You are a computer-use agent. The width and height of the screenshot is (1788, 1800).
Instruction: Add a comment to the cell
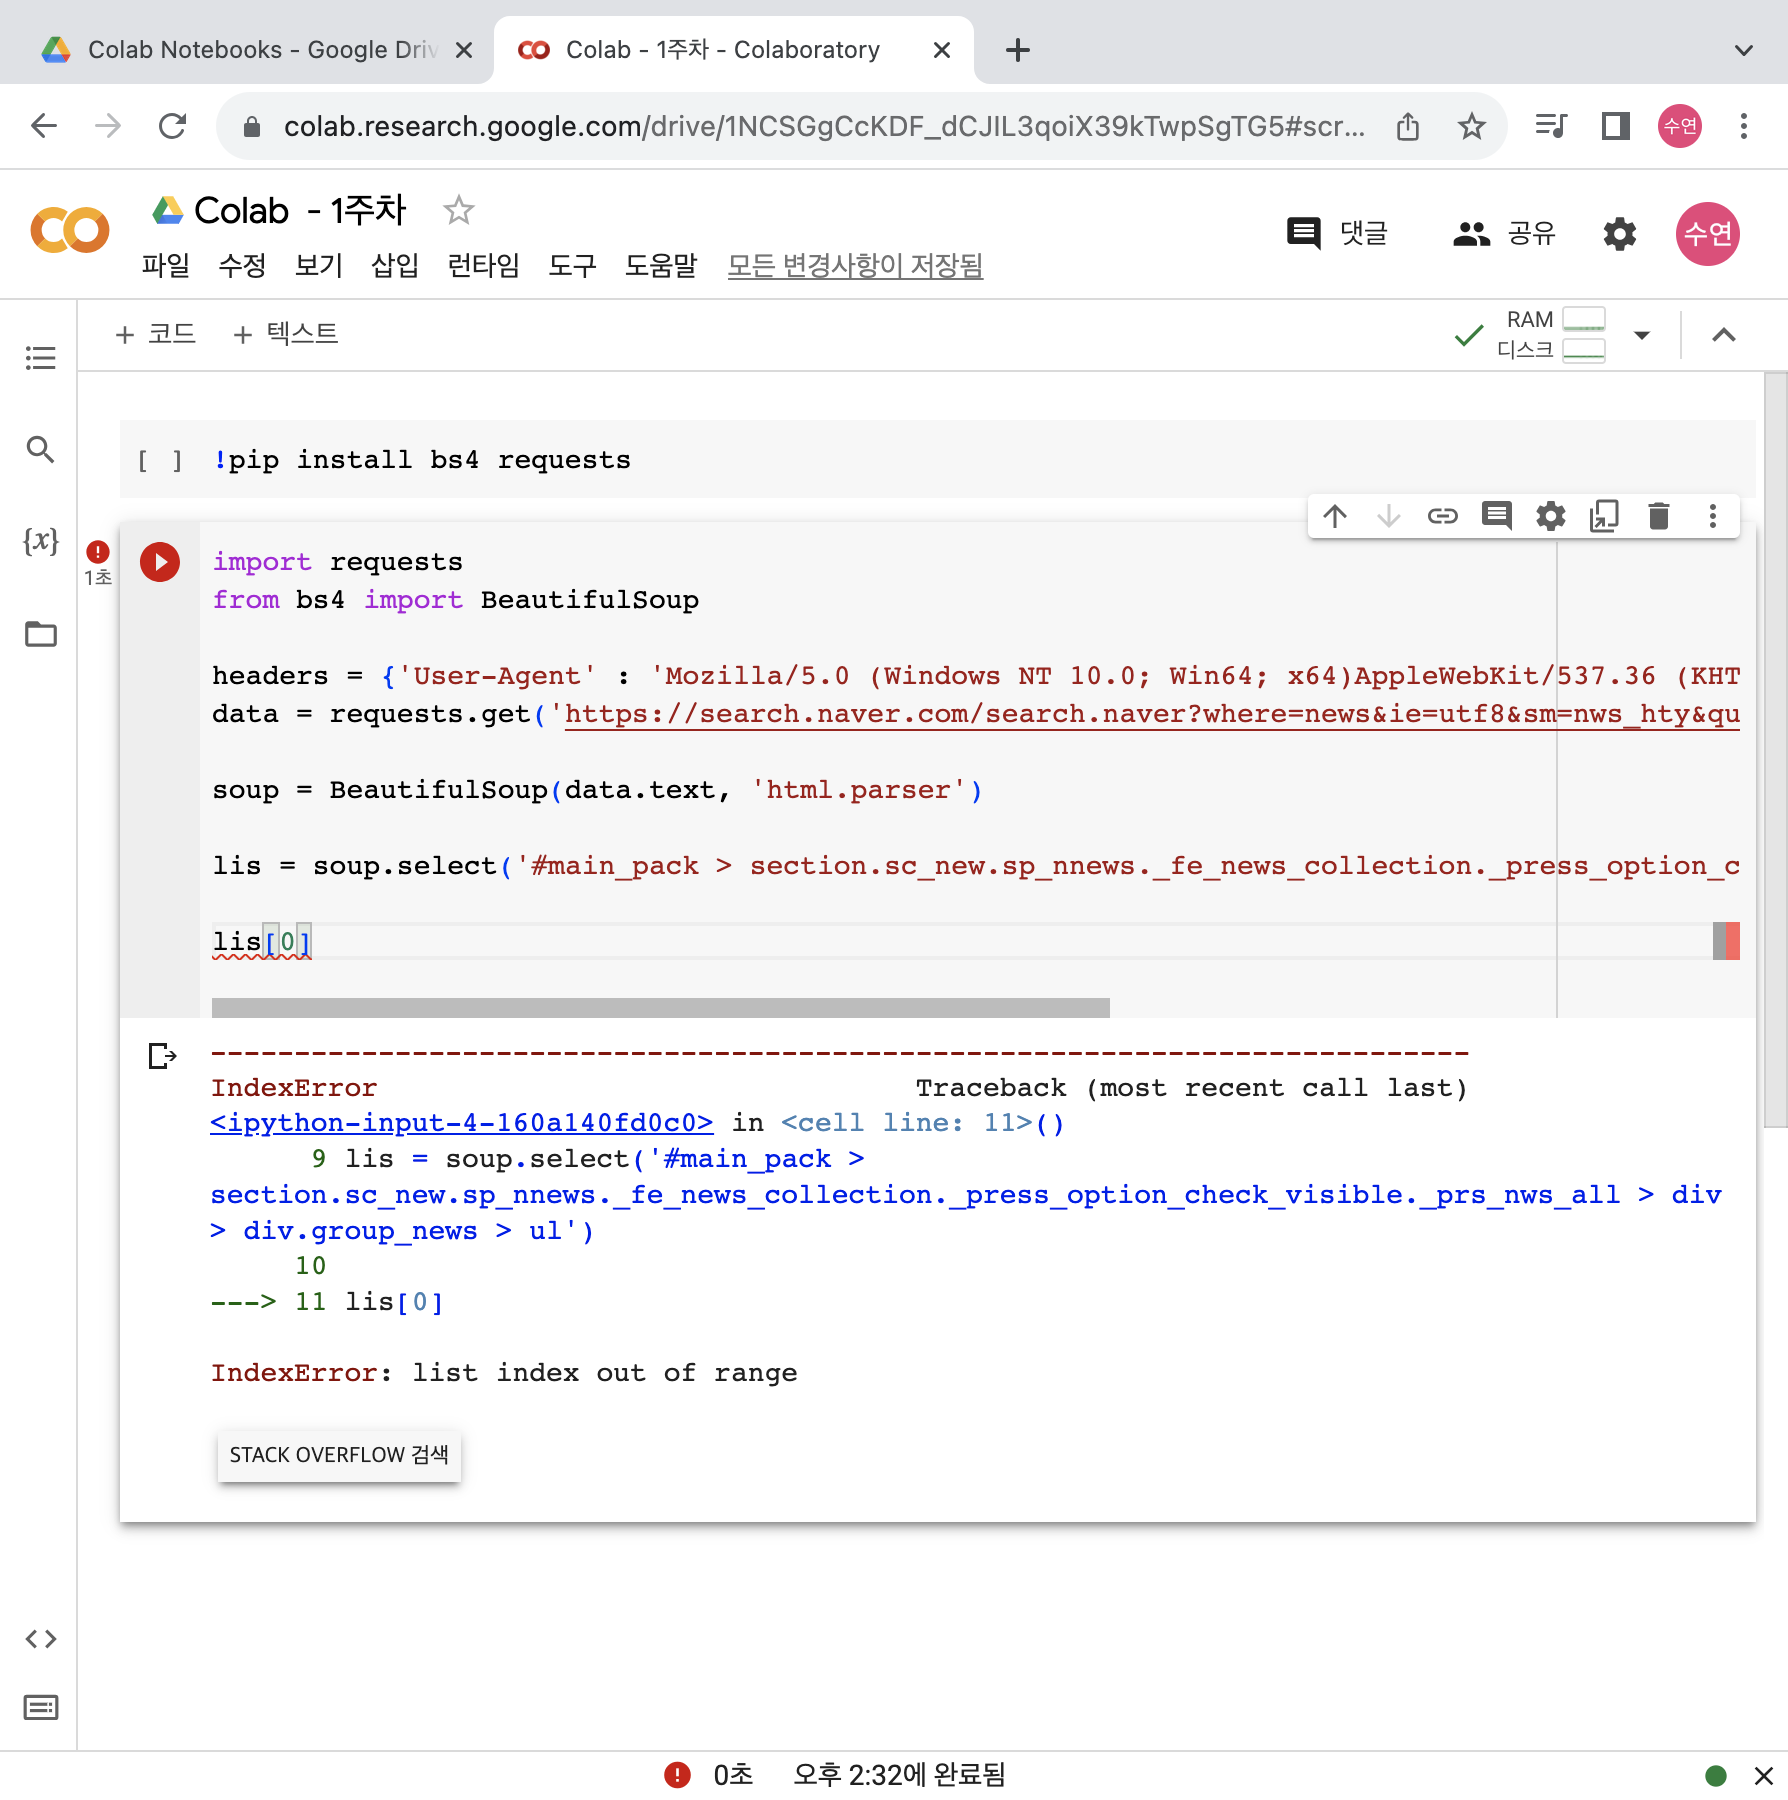tap(1497, 516)
